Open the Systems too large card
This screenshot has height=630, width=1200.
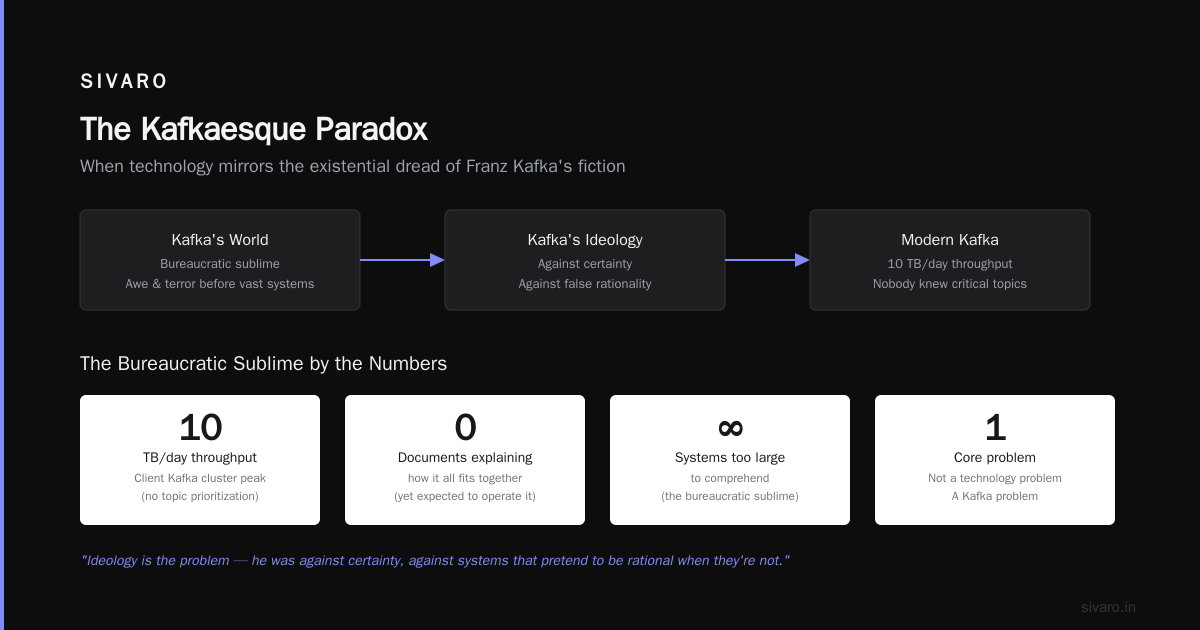point(730,460)
